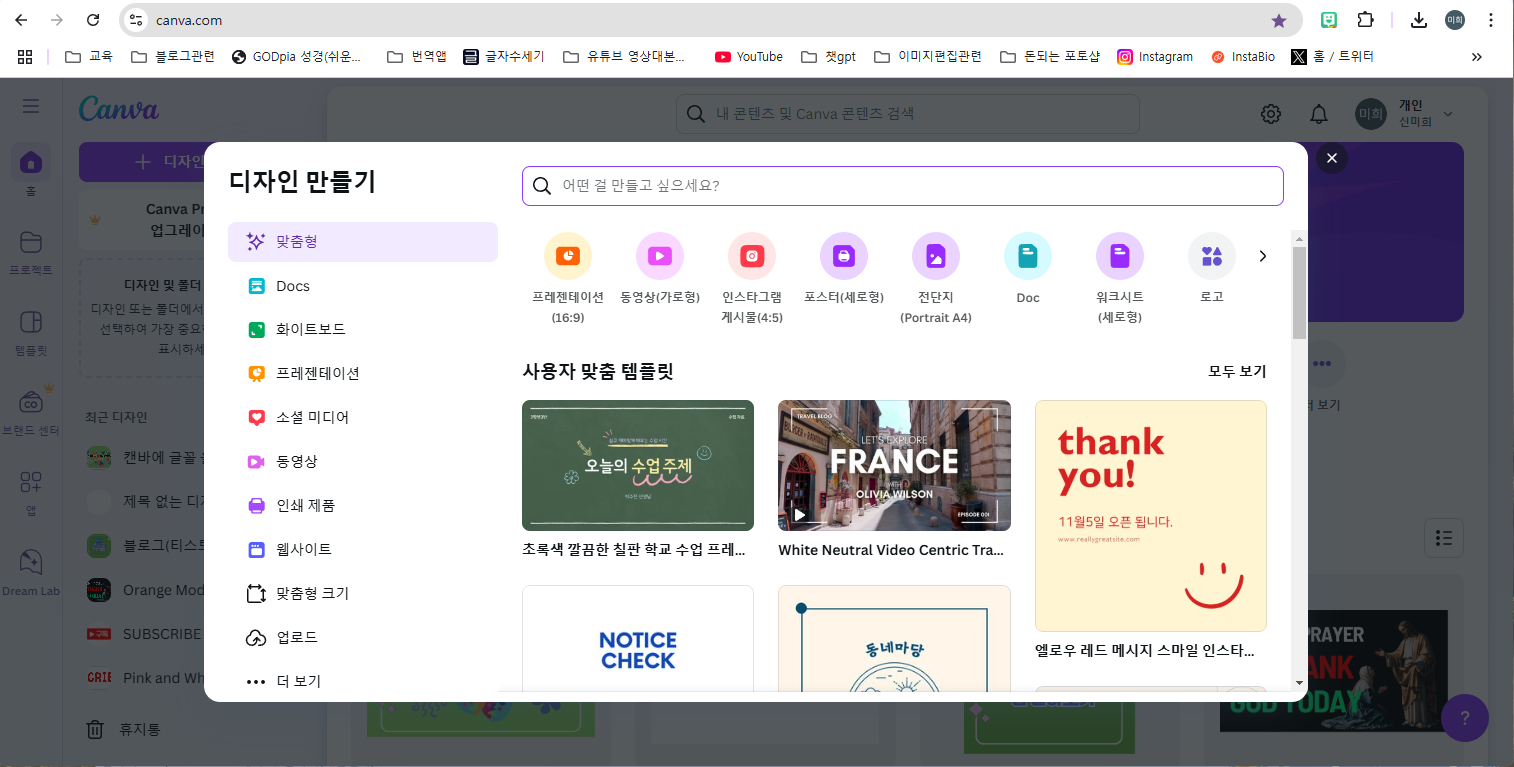Open Chrome apps grid icon
1514x767 pixels.
25,57
